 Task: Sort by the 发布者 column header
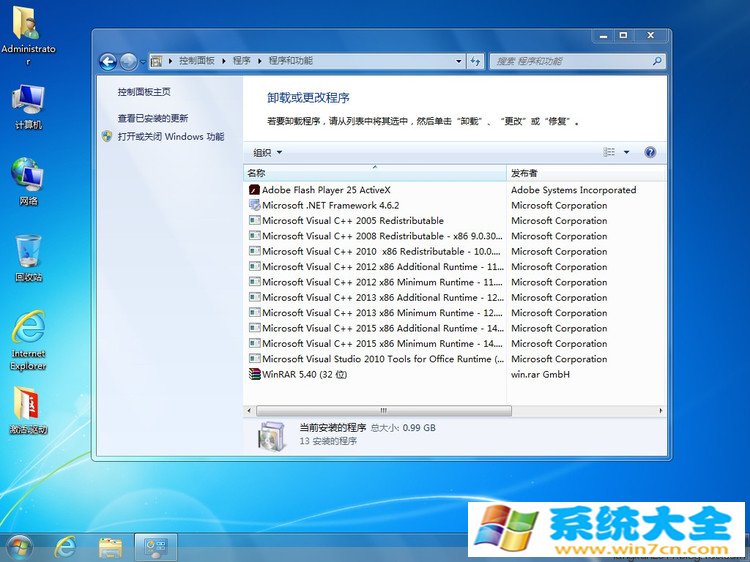click(x=525, y=173)
